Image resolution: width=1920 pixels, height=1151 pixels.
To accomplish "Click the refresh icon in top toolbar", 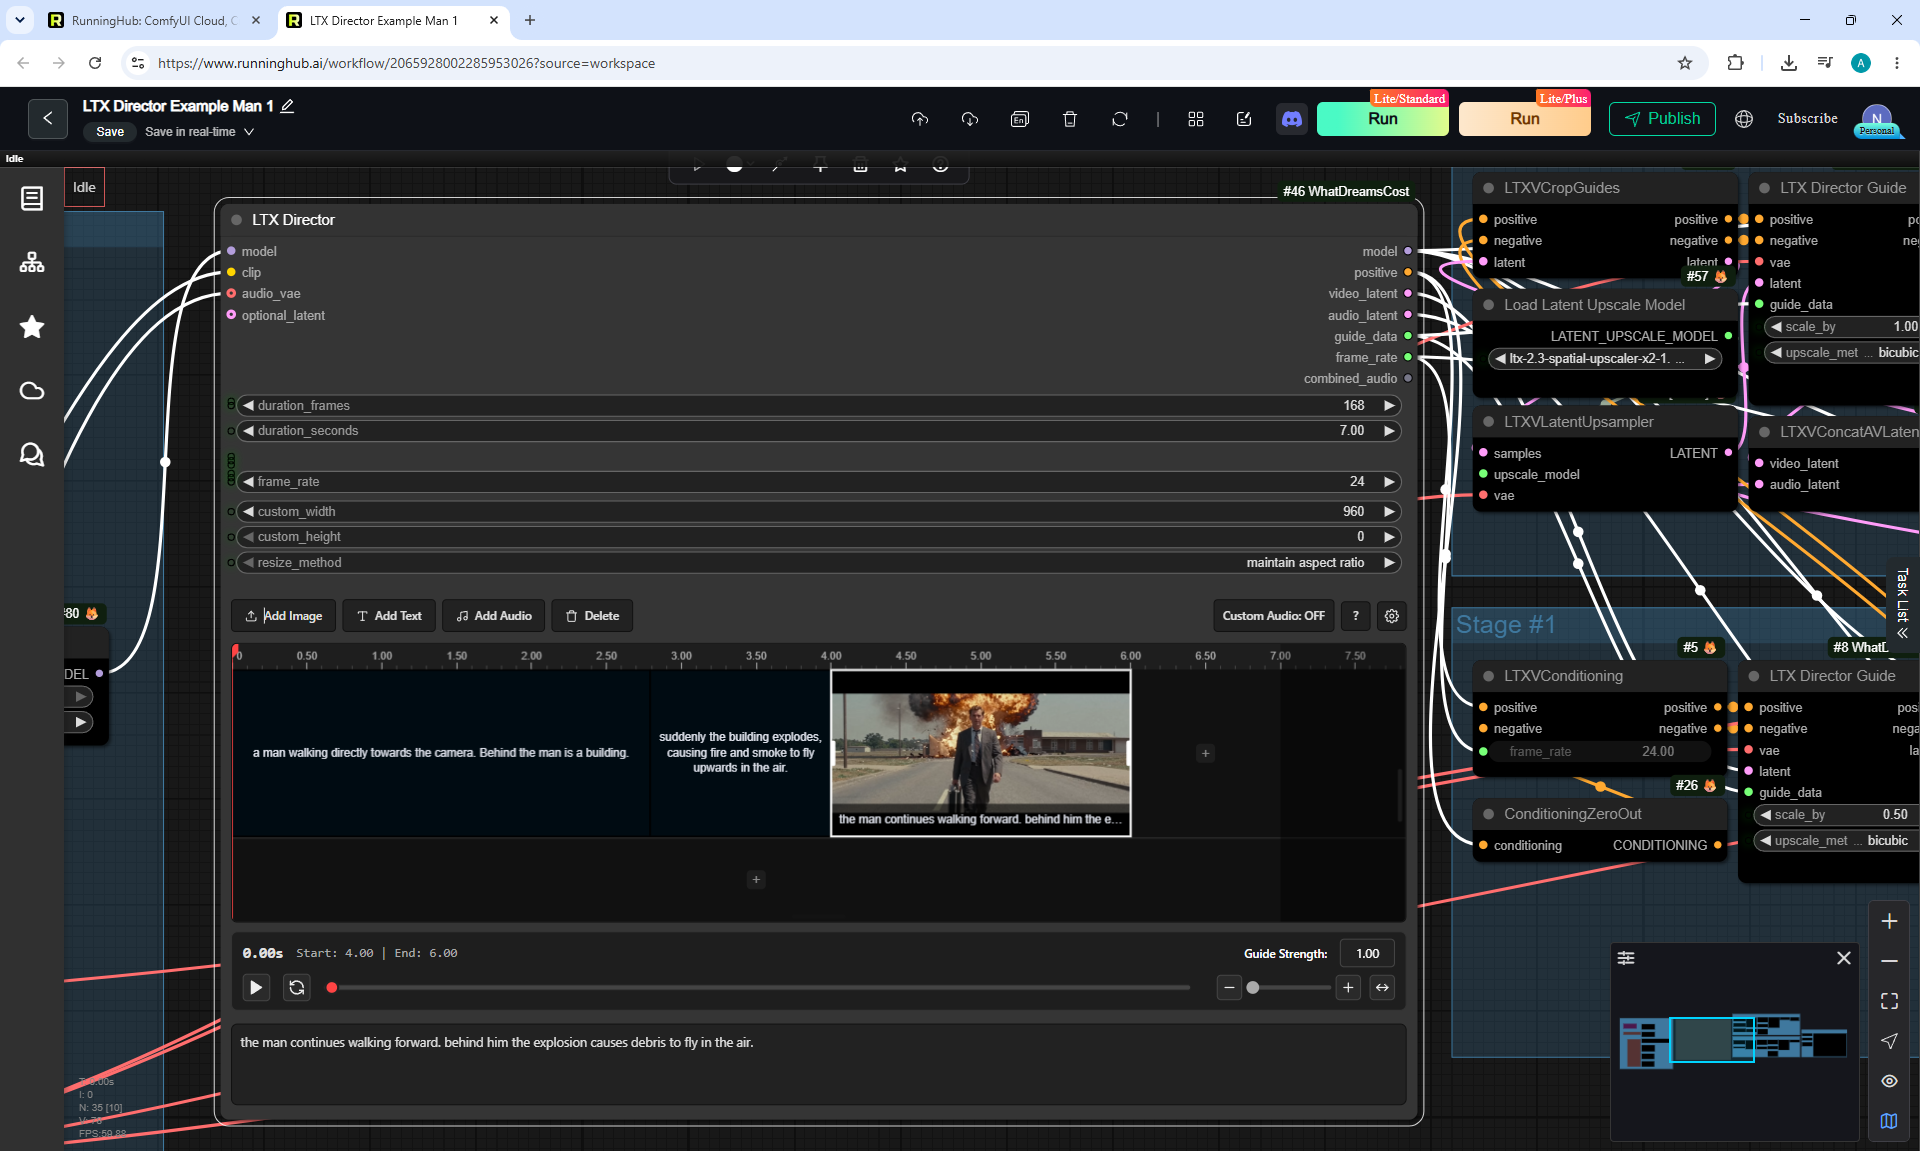I will (x=1120, y=119).
